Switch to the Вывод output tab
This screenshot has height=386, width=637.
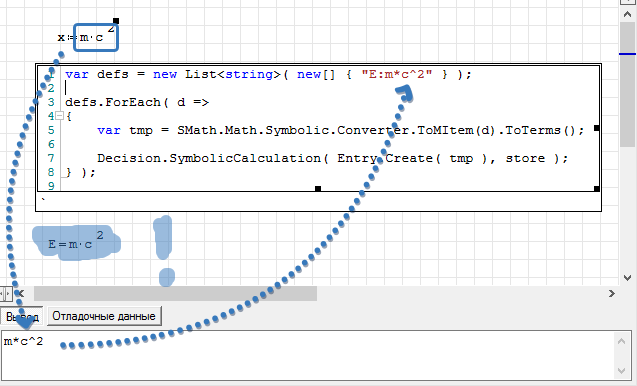point(21,317)
